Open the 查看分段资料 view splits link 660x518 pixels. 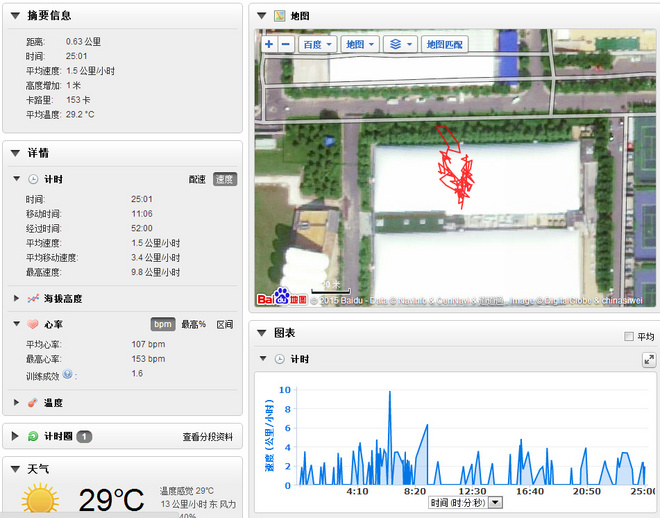click(207, 437)
